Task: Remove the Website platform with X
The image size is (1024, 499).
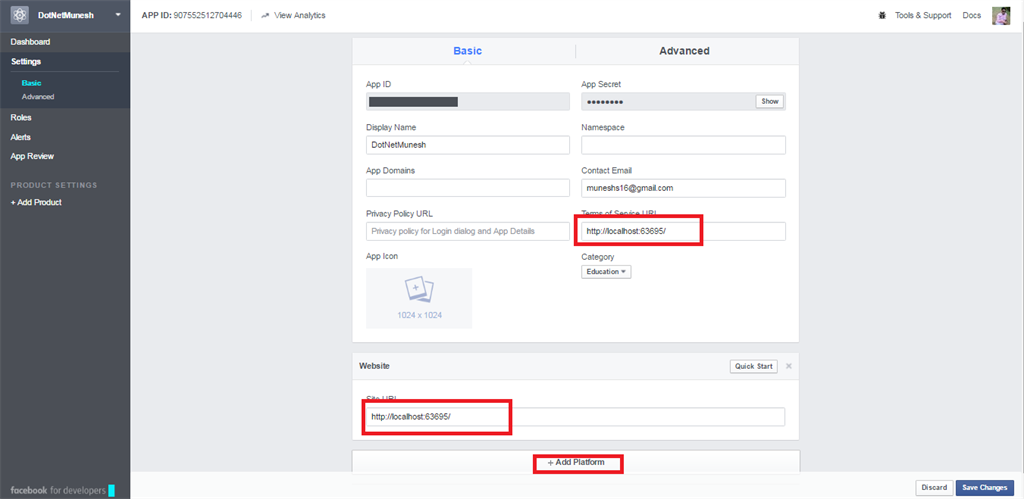Action: [789, 366]
